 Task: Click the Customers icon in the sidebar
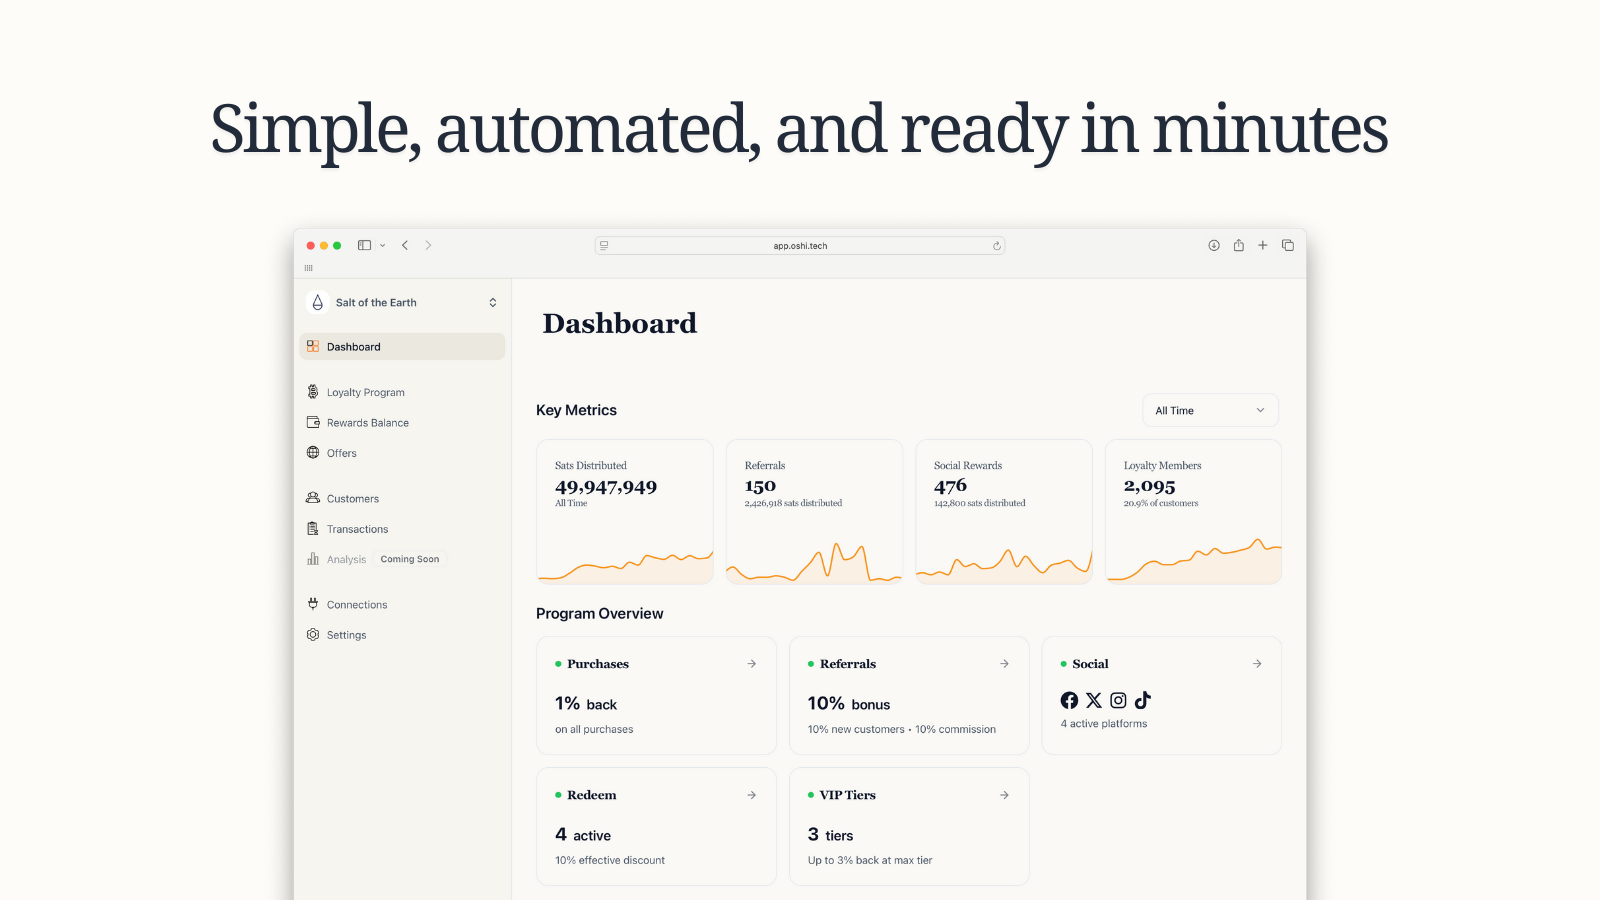tap(313, 497)
